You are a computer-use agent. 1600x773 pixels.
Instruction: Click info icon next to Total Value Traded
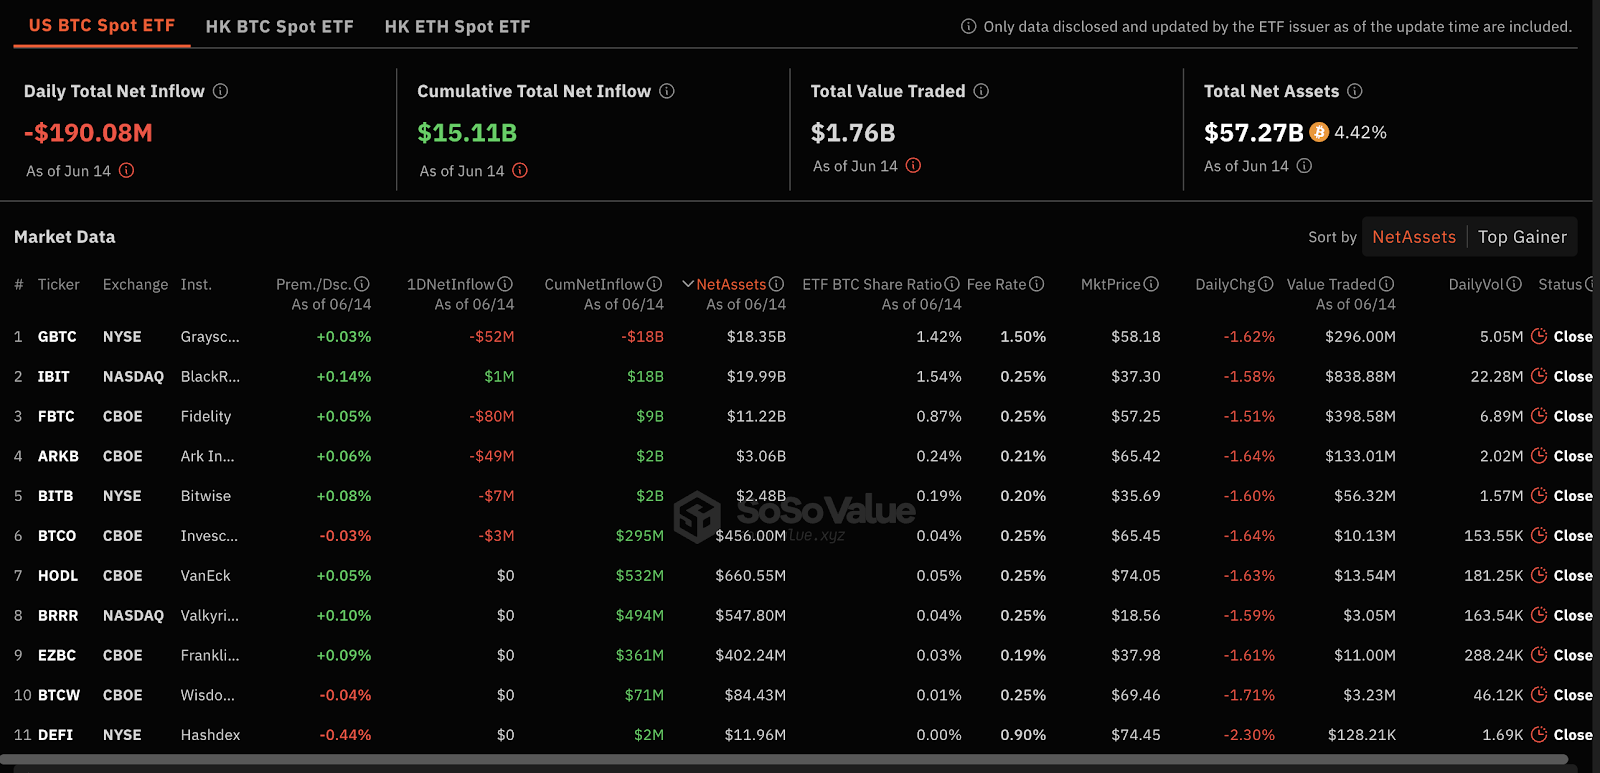click(x=981, y=91)
